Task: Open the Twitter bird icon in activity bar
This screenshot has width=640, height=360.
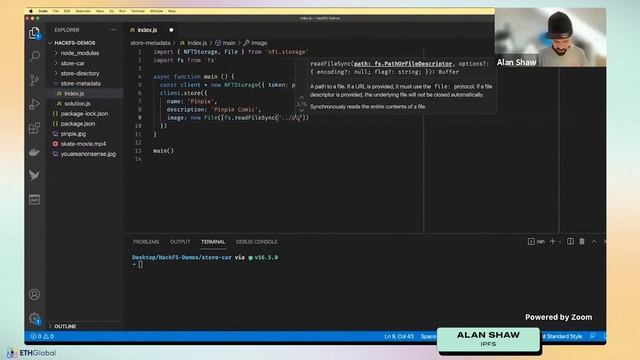Action: [x=35, y=176]
